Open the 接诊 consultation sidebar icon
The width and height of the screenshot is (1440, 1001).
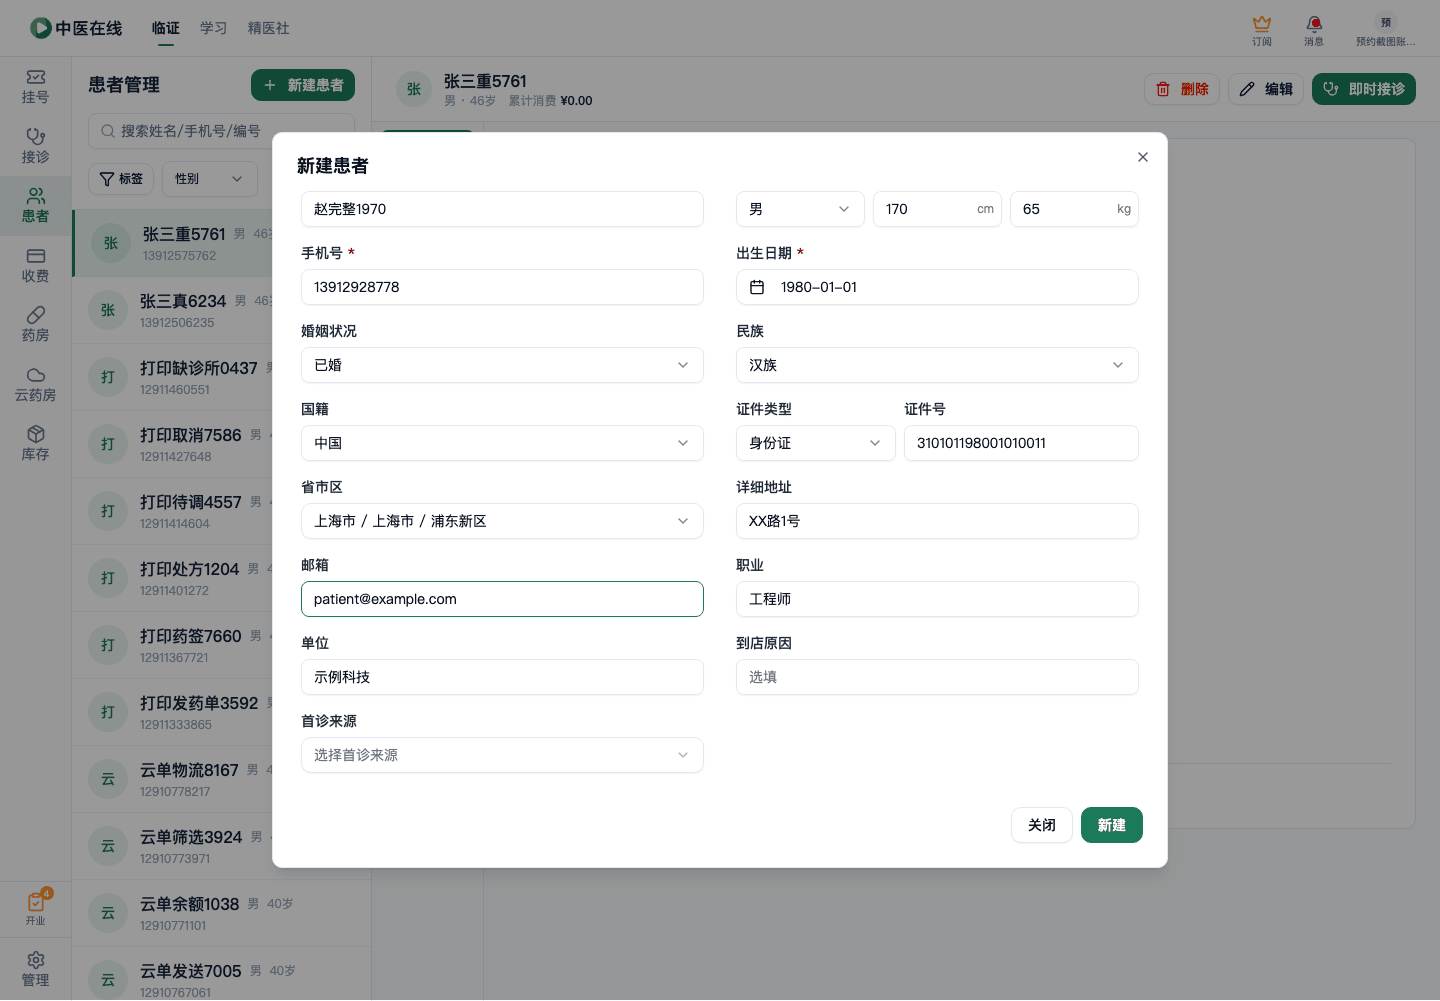pos(35,147)
